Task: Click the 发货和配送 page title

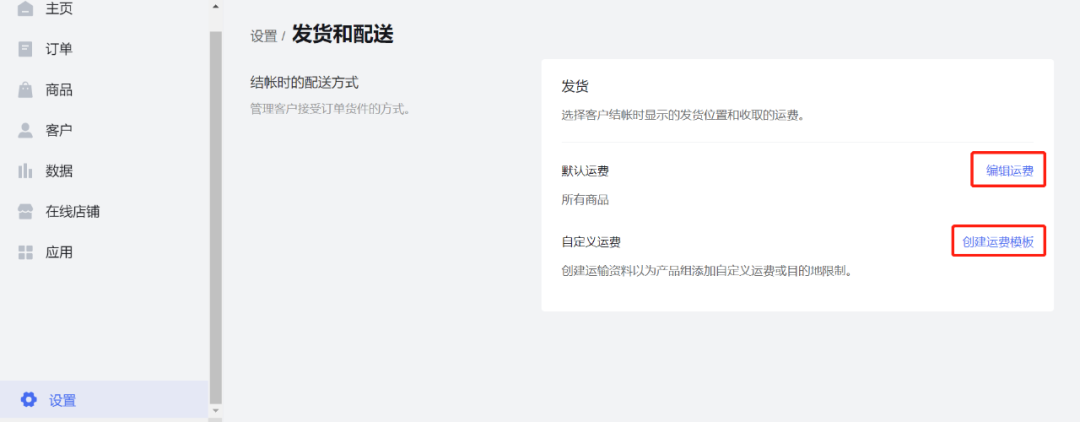Action: [x=342, y=33]
